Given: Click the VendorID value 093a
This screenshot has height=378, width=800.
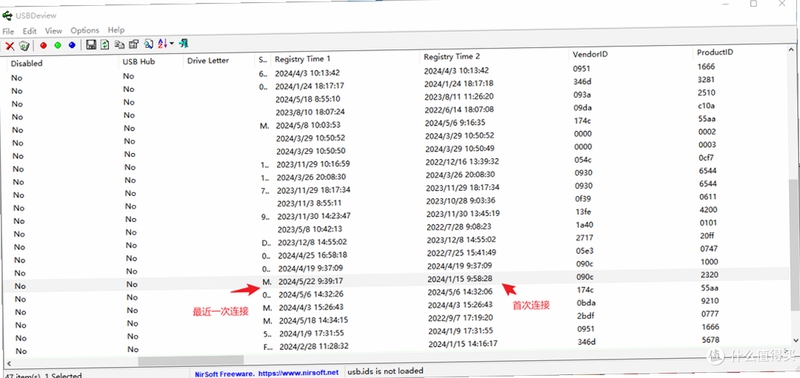Looking at the screenshot, I should (x=582, y=94).
